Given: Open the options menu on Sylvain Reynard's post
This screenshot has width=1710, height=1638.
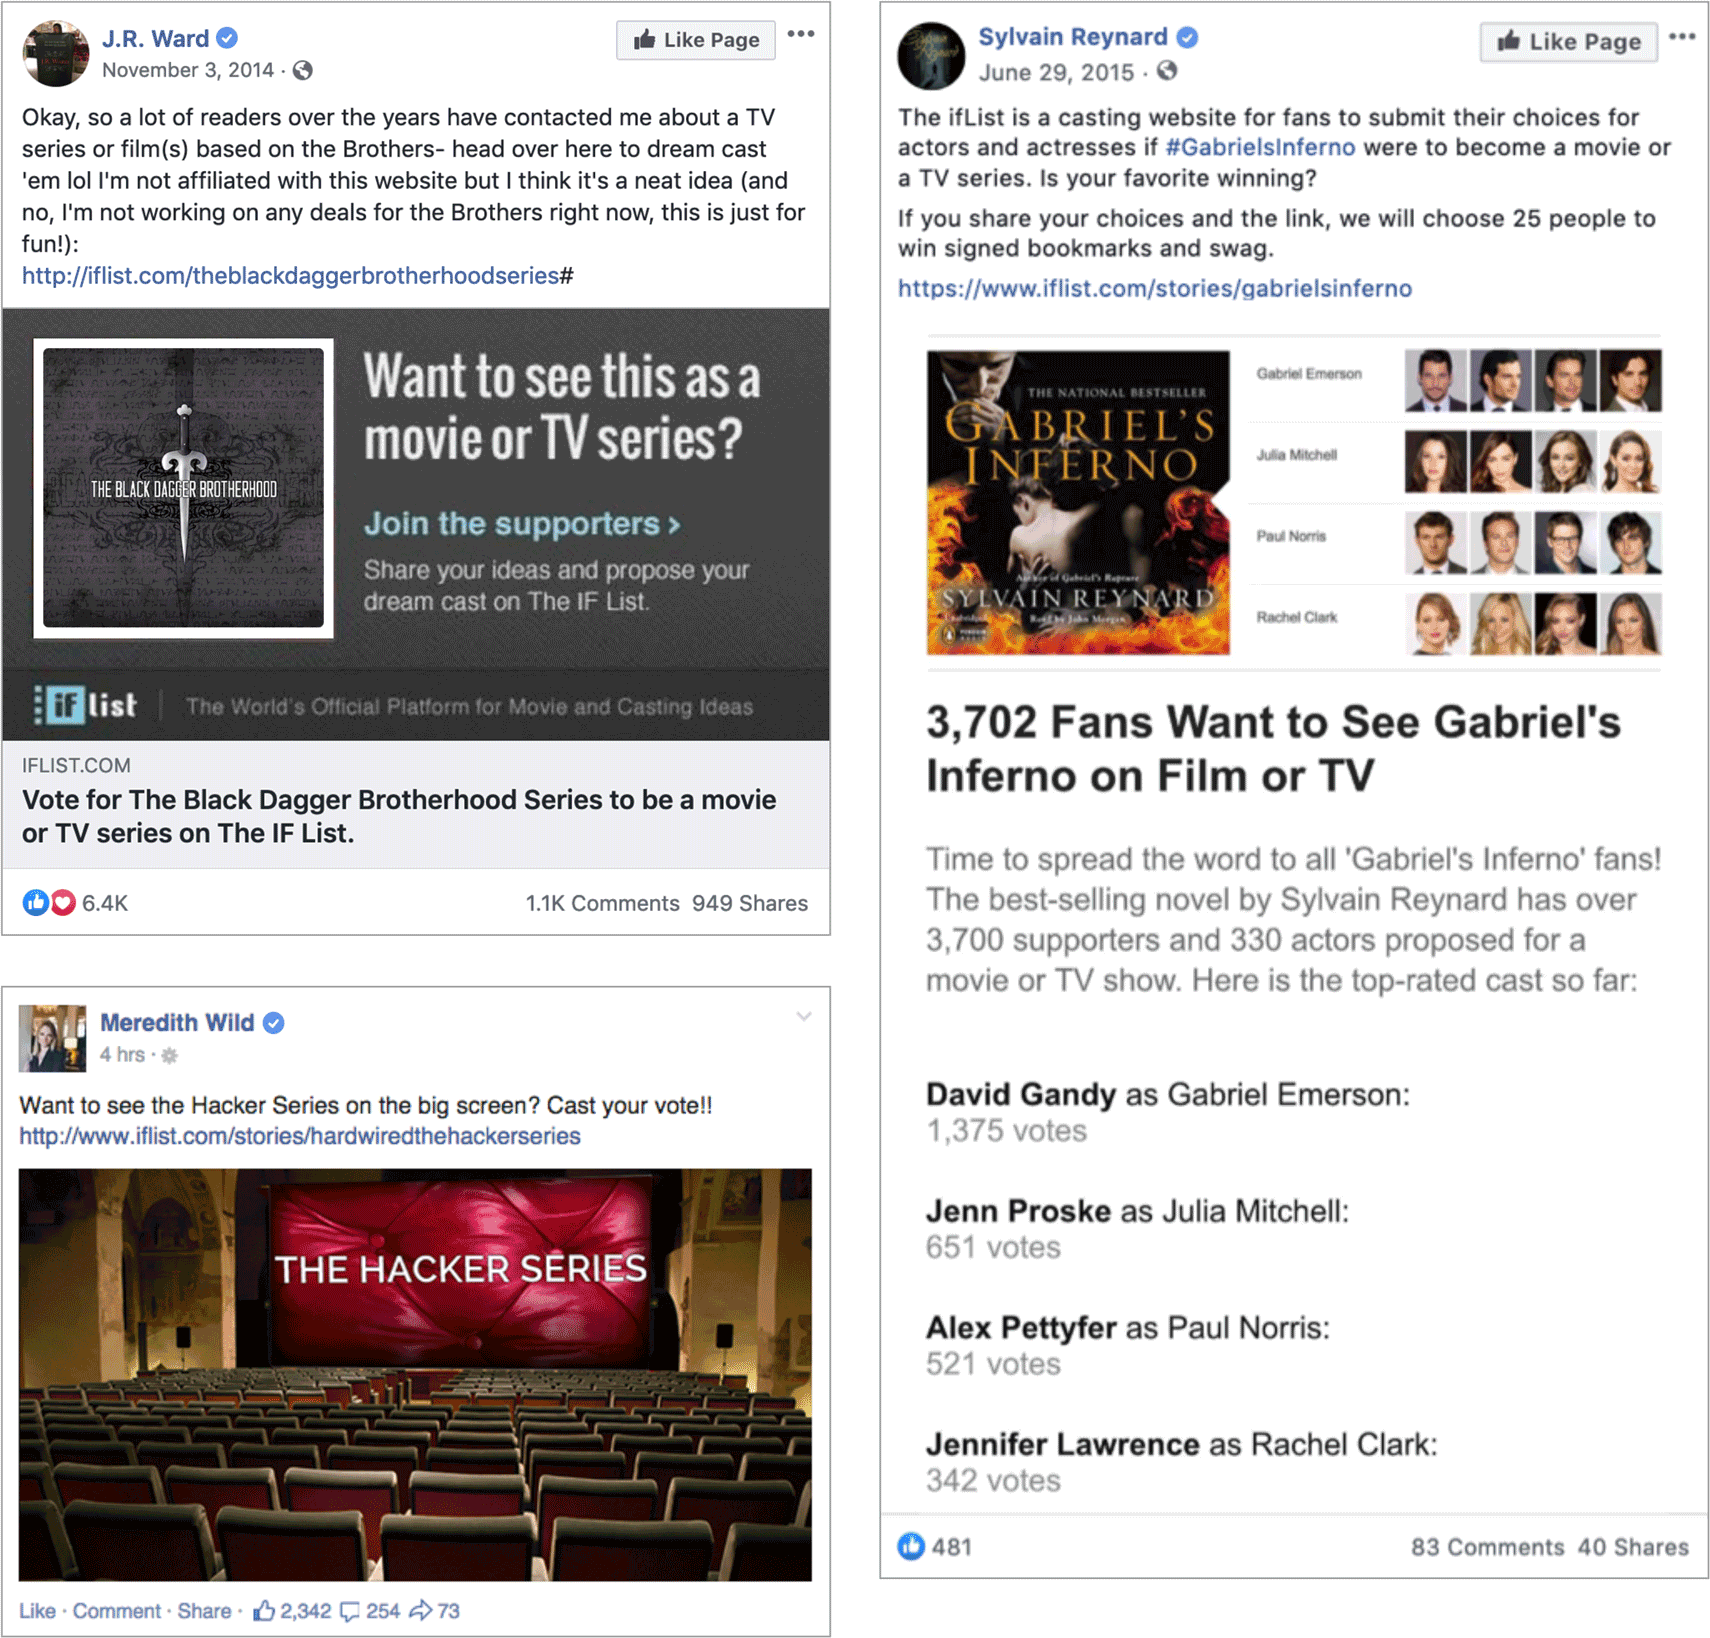Looking at the screenshot, I should 1682,37.
